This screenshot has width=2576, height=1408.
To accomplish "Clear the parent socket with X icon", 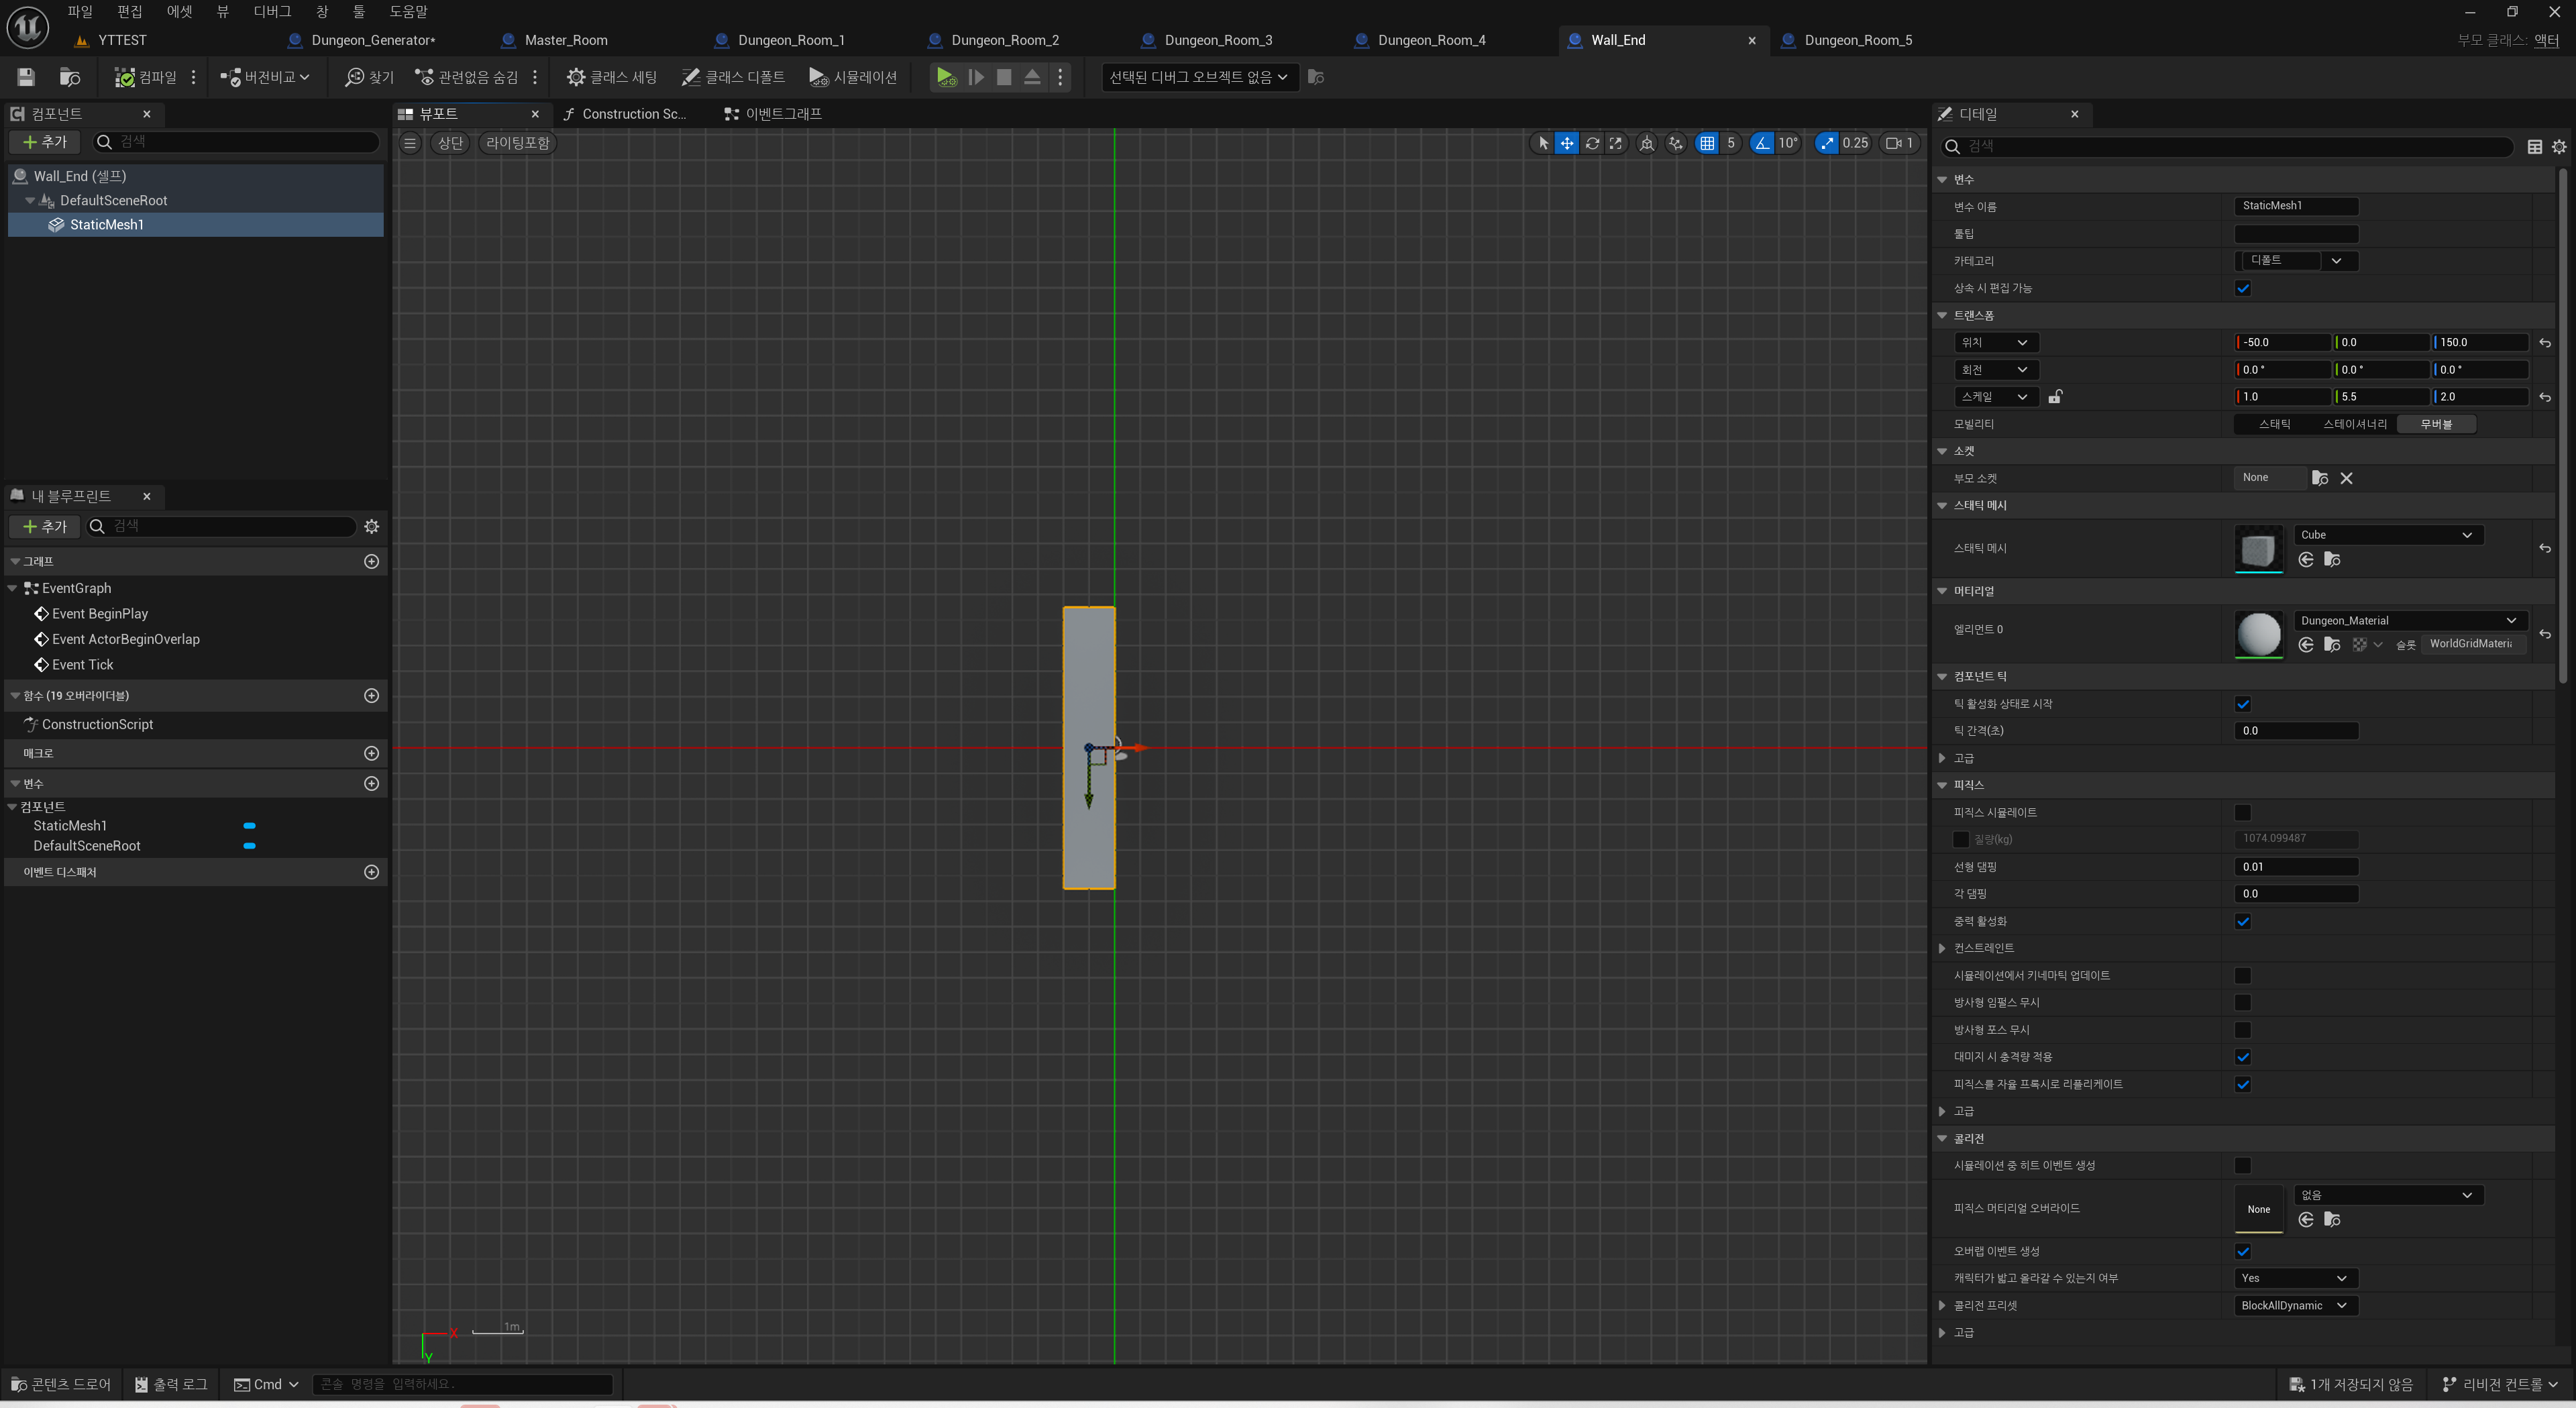I will click(2346, 478).
